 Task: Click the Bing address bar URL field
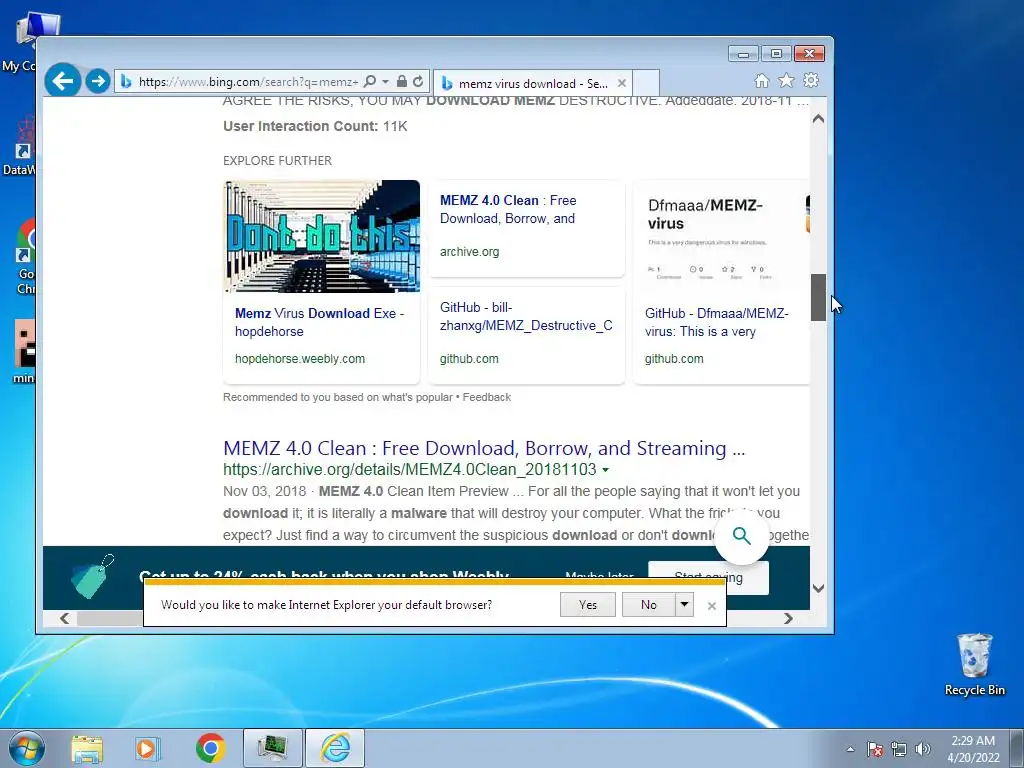(248, 82)
